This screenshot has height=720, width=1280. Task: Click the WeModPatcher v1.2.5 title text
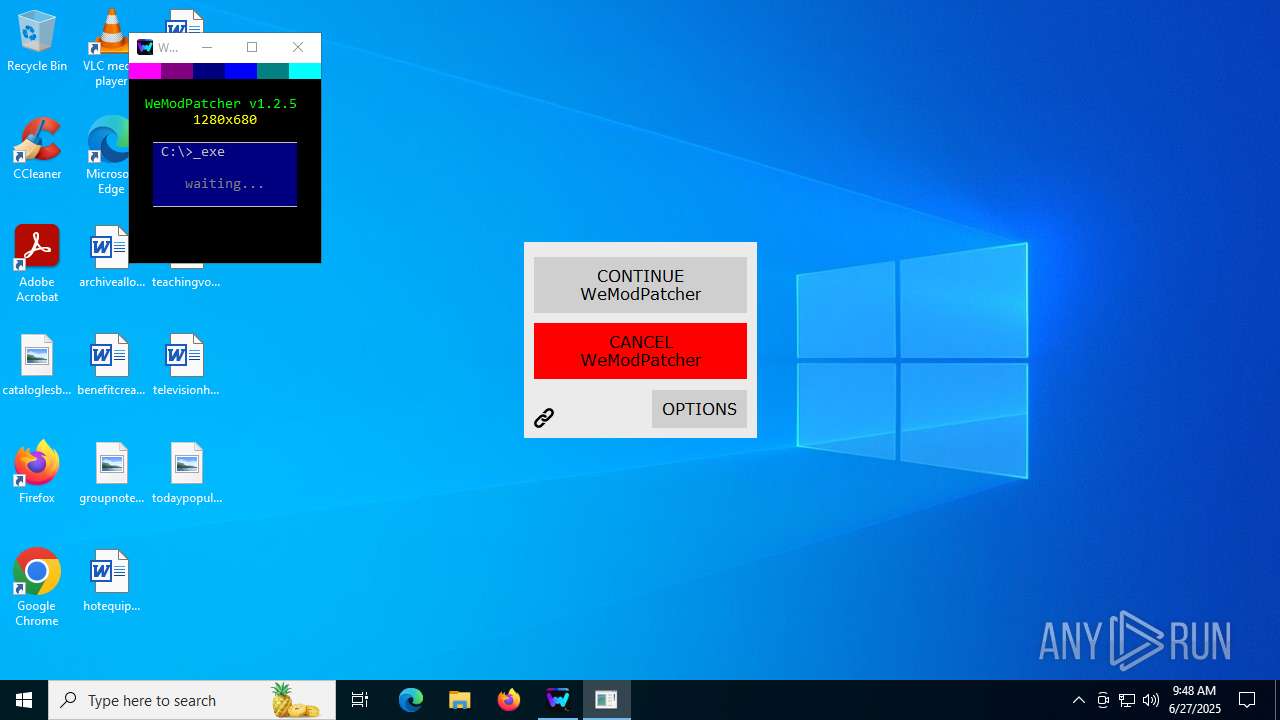(221, 104)
